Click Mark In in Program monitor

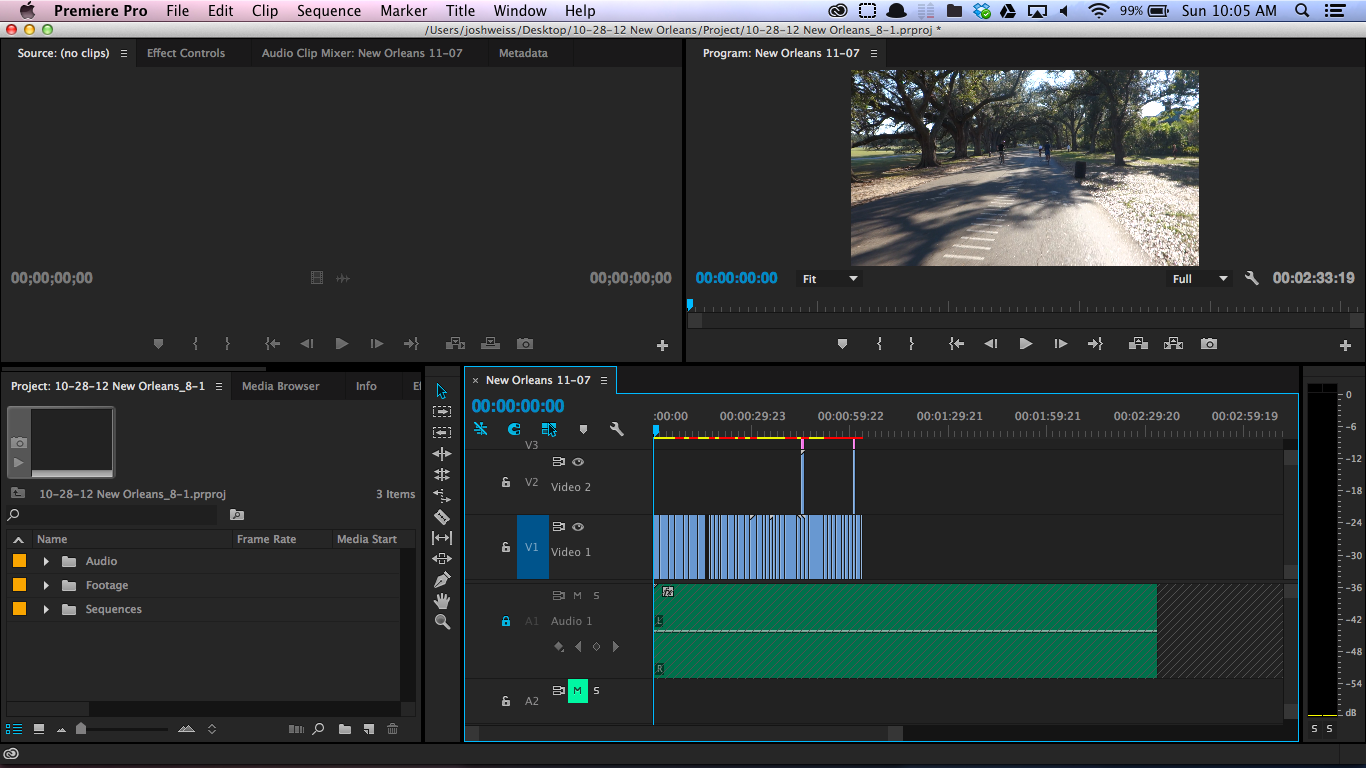879,344
